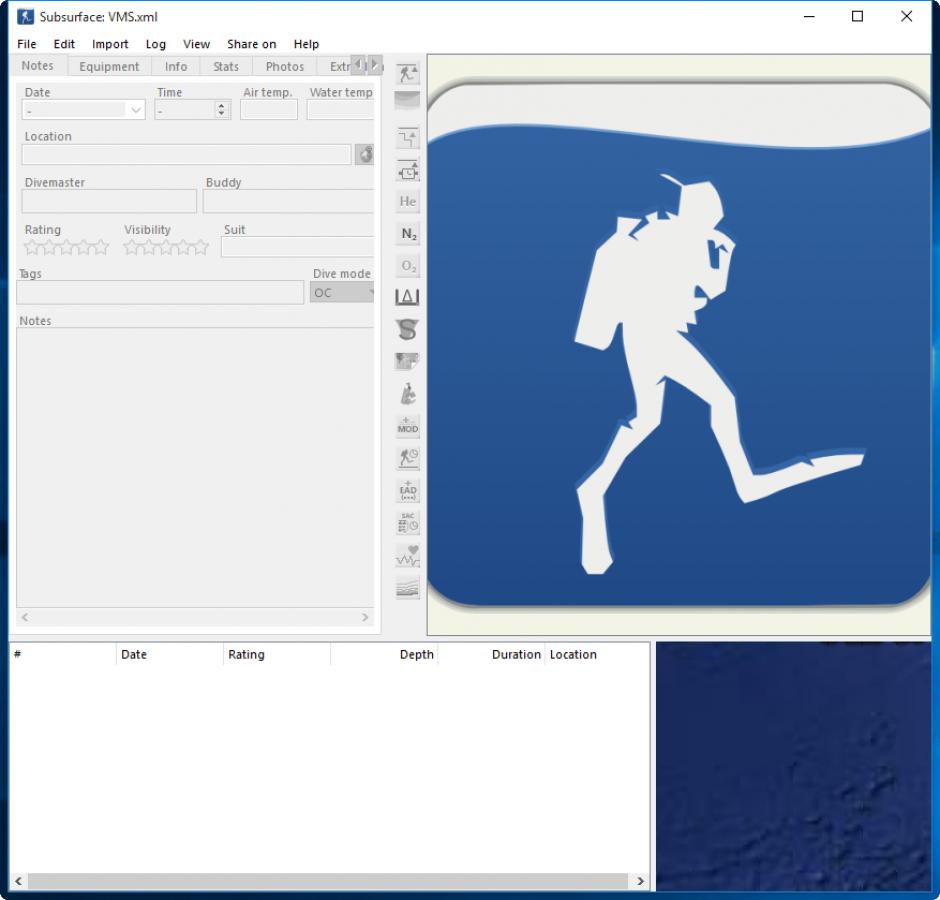Toggle the all-tissues ceiling shaded icon
Screen dimensions: 940x900
(408, 101)
